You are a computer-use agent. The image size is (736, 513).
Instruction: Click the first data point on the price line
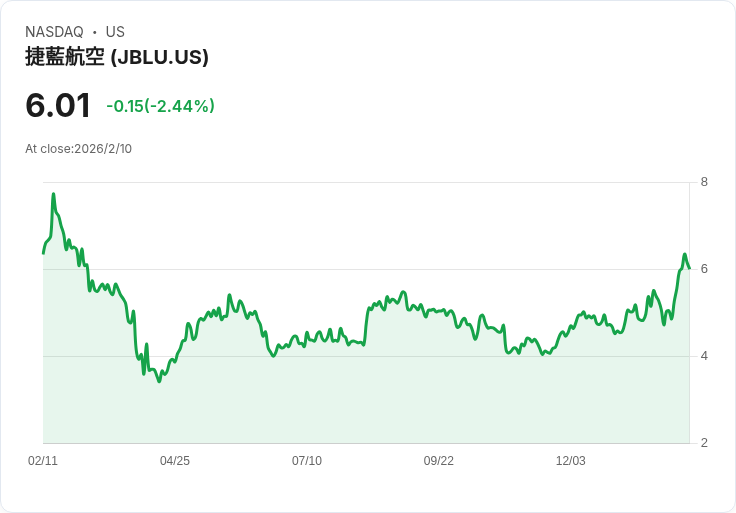point(44,253)
